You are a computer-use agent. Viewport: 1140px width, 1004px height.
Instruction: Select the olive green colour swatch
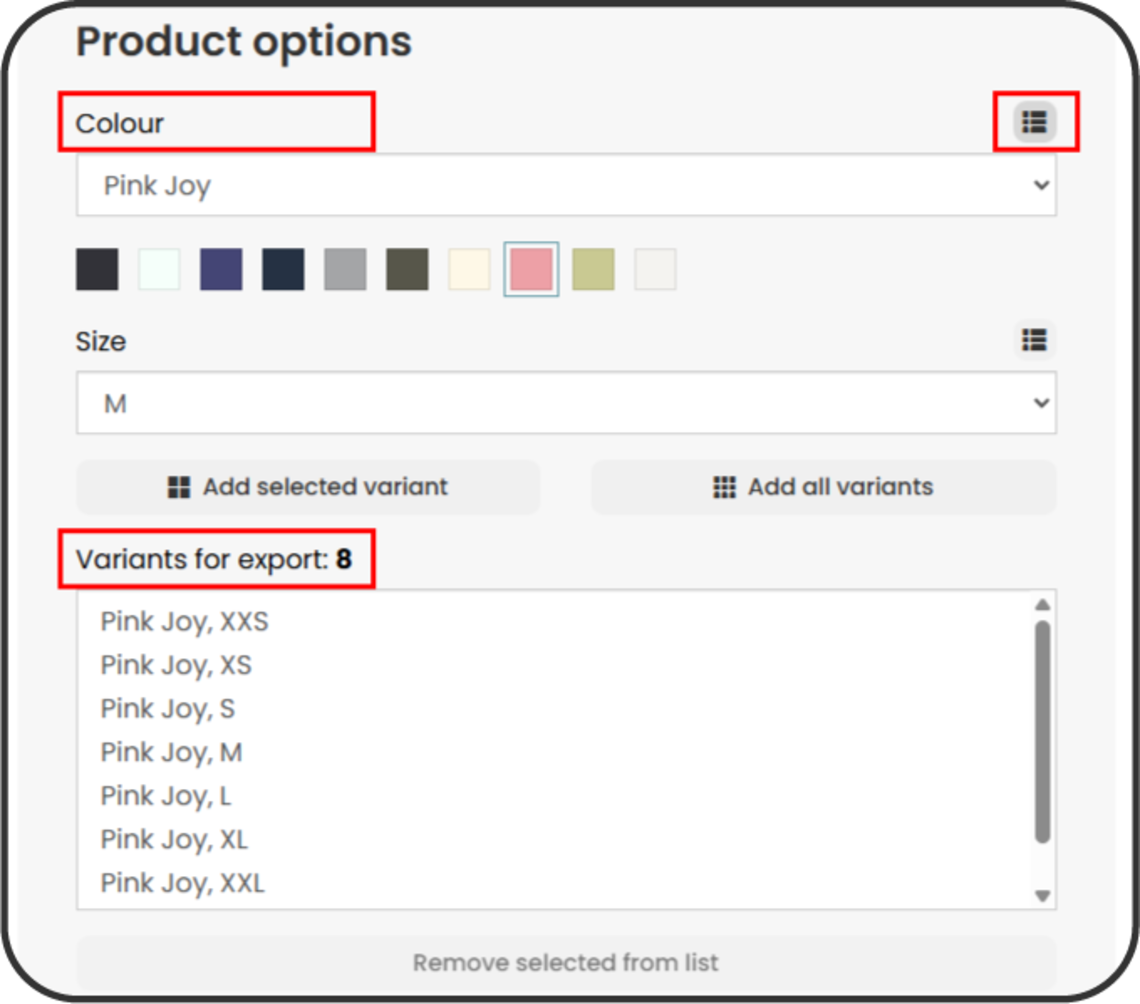pyautogui.click(x=407, y=270)
